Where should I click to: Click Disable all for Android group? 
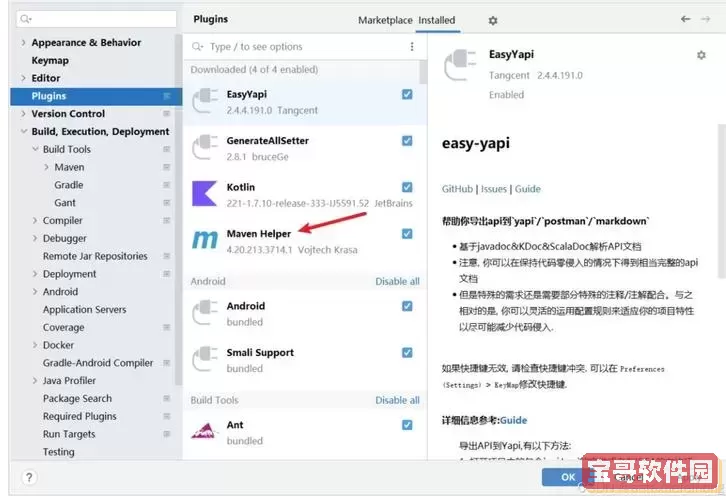(397, 281)
